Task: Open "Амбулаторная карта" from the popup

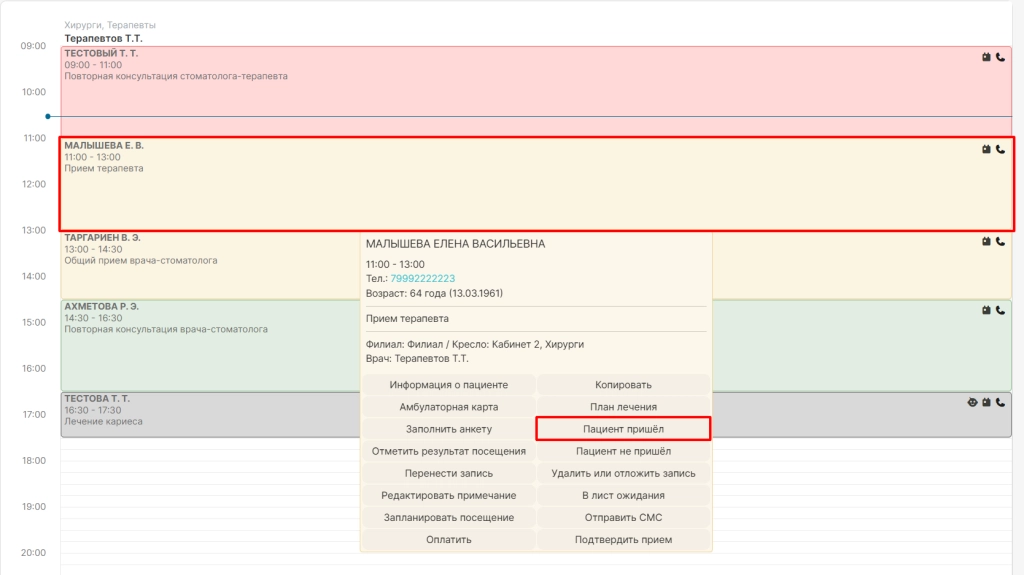Action: 449,406
